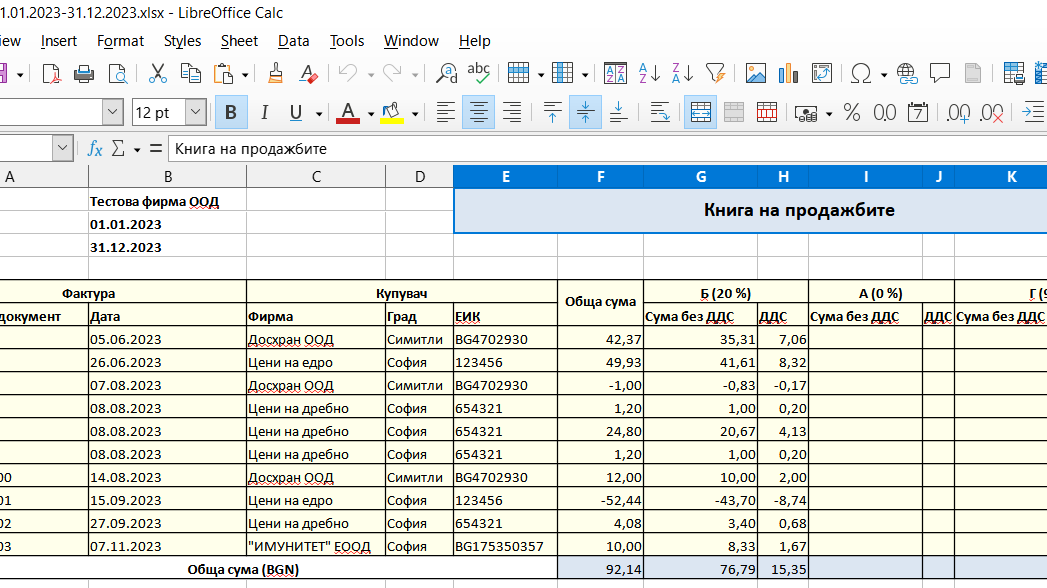Activate the Clone Formatting paintbrush
Screen dimensions: 1047x588
[275, 73]
